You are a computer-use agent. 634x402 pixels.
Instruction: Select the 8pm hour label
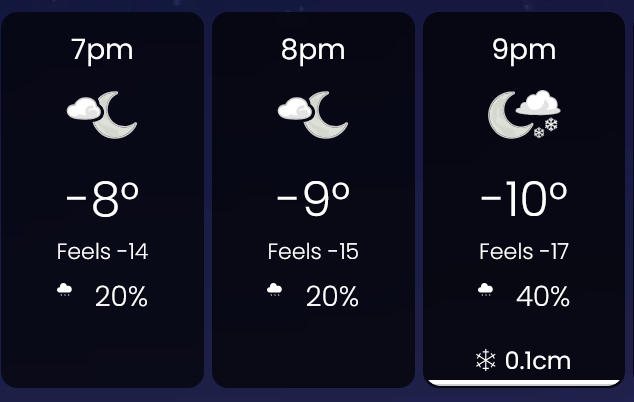tap(313, 50)
